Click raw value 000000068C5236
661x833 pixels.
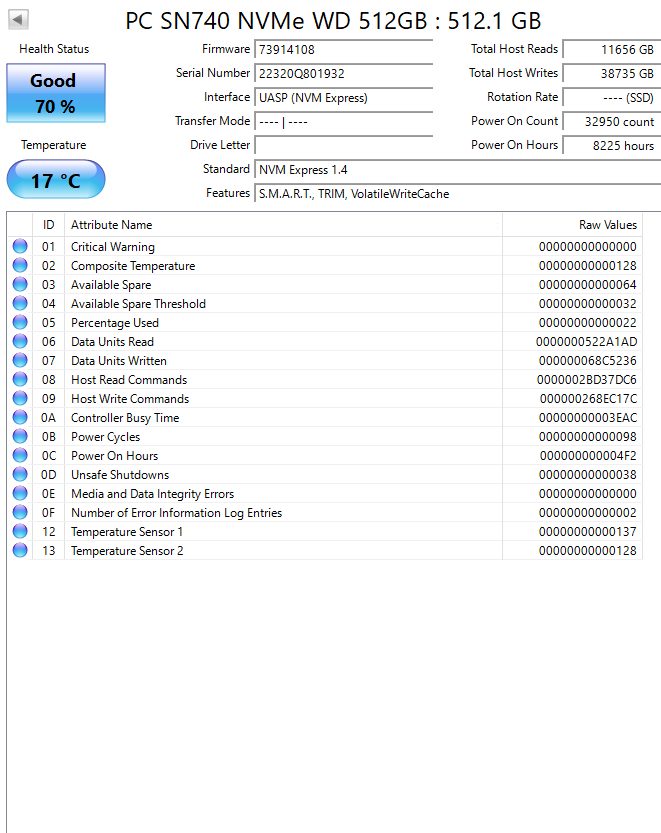click(588, 361)
